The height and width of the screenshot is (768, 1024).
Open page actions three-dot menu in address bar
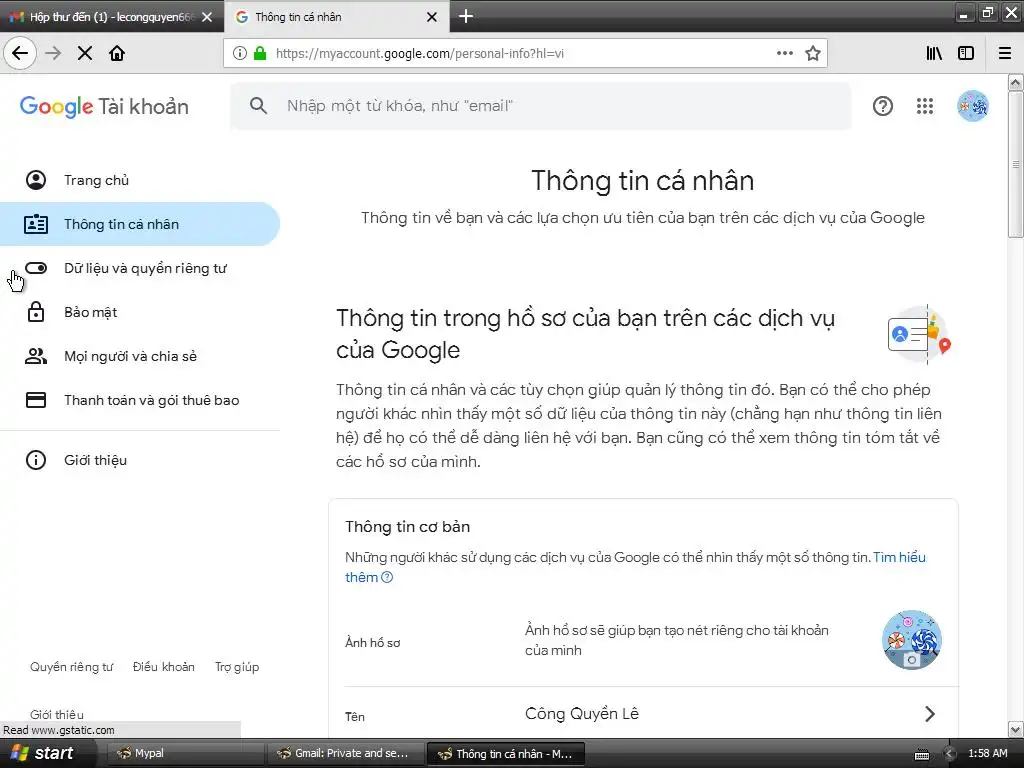click(784, 53)
